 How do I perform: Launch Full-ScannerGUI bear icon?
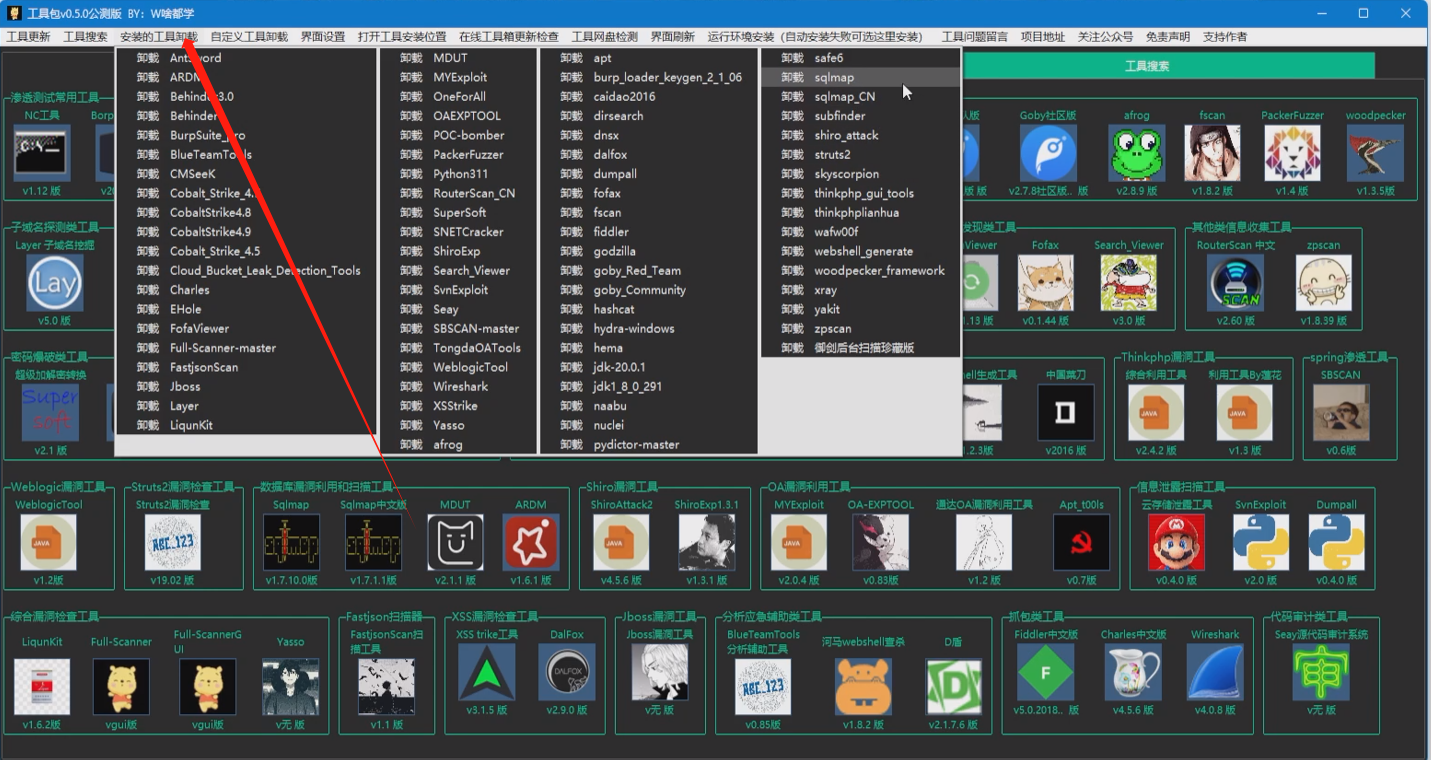click(208, 686)
